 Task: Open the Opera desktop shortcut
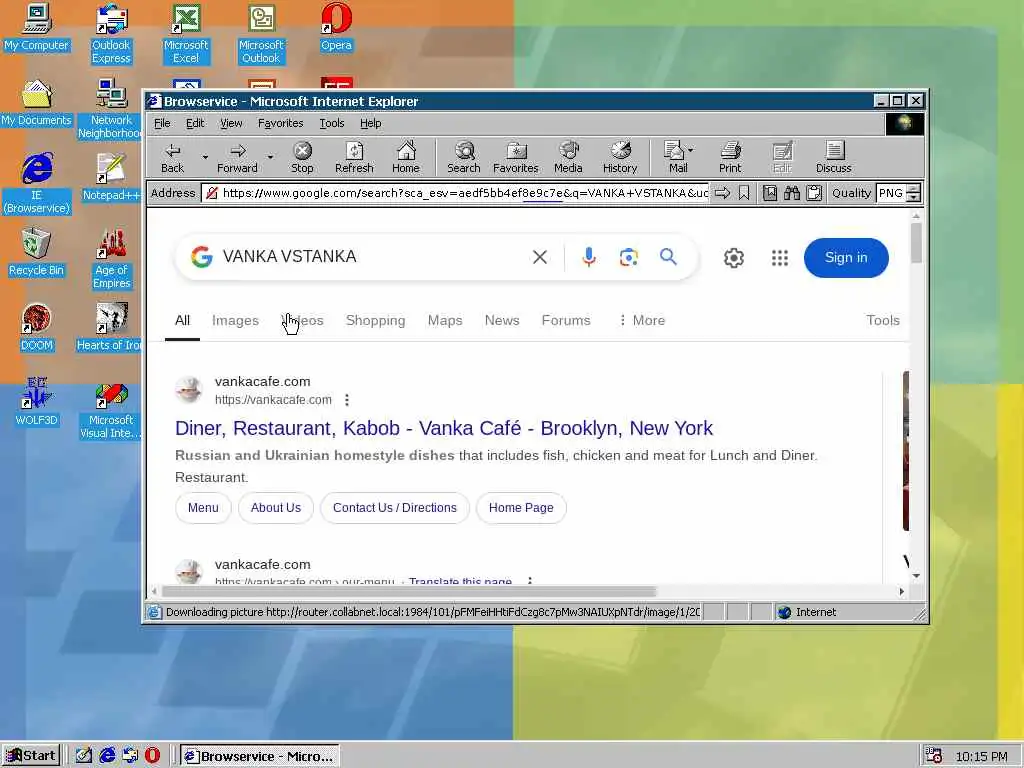[336, 27]
